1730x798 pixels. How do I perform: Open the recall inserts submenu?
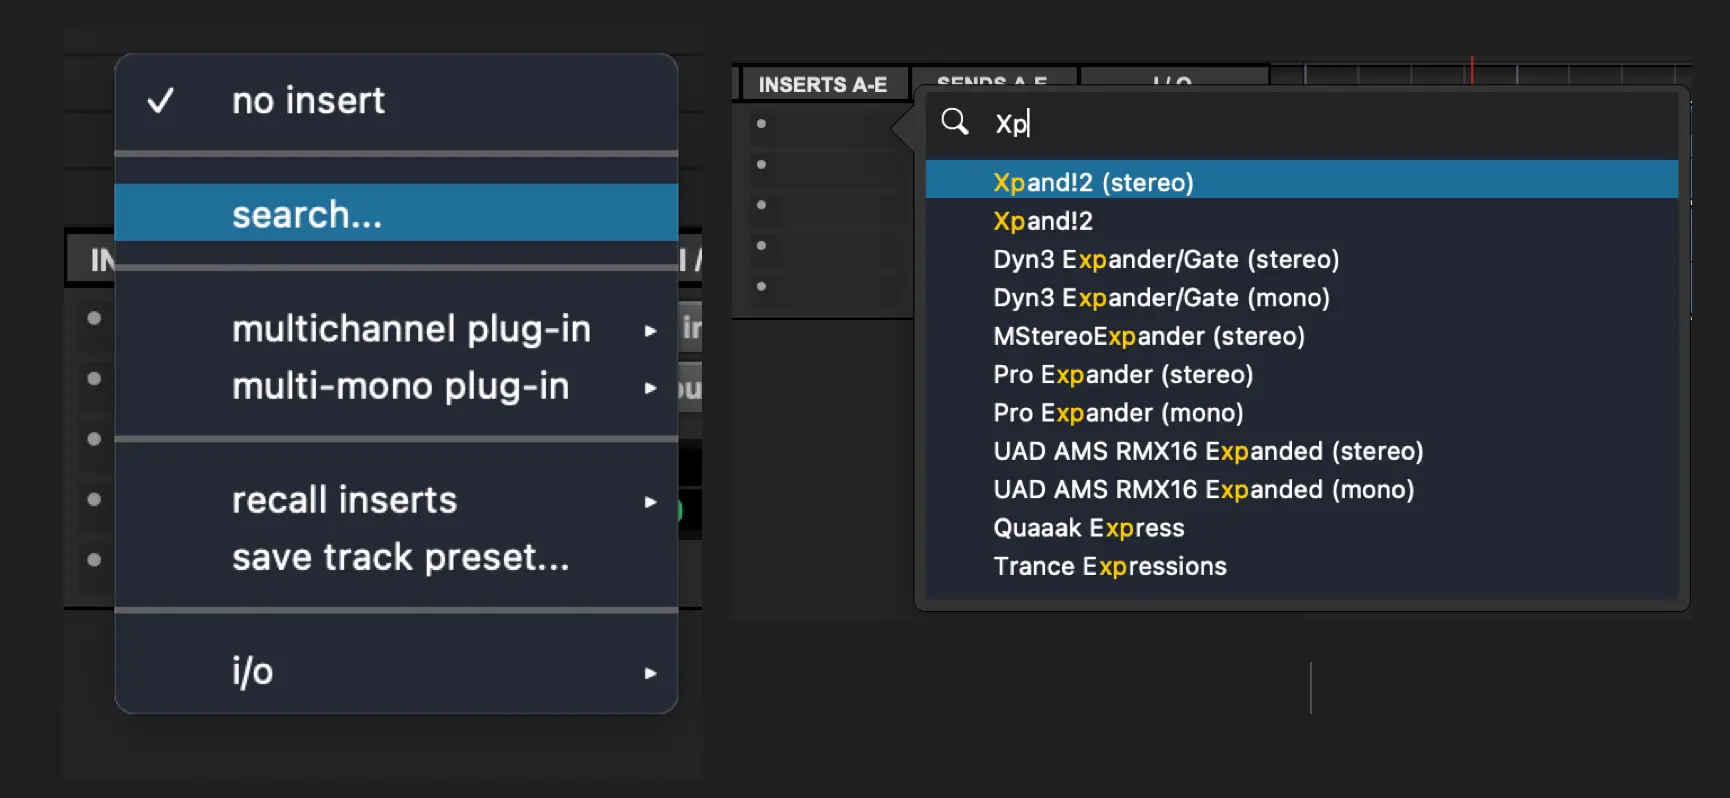point(344,500)
